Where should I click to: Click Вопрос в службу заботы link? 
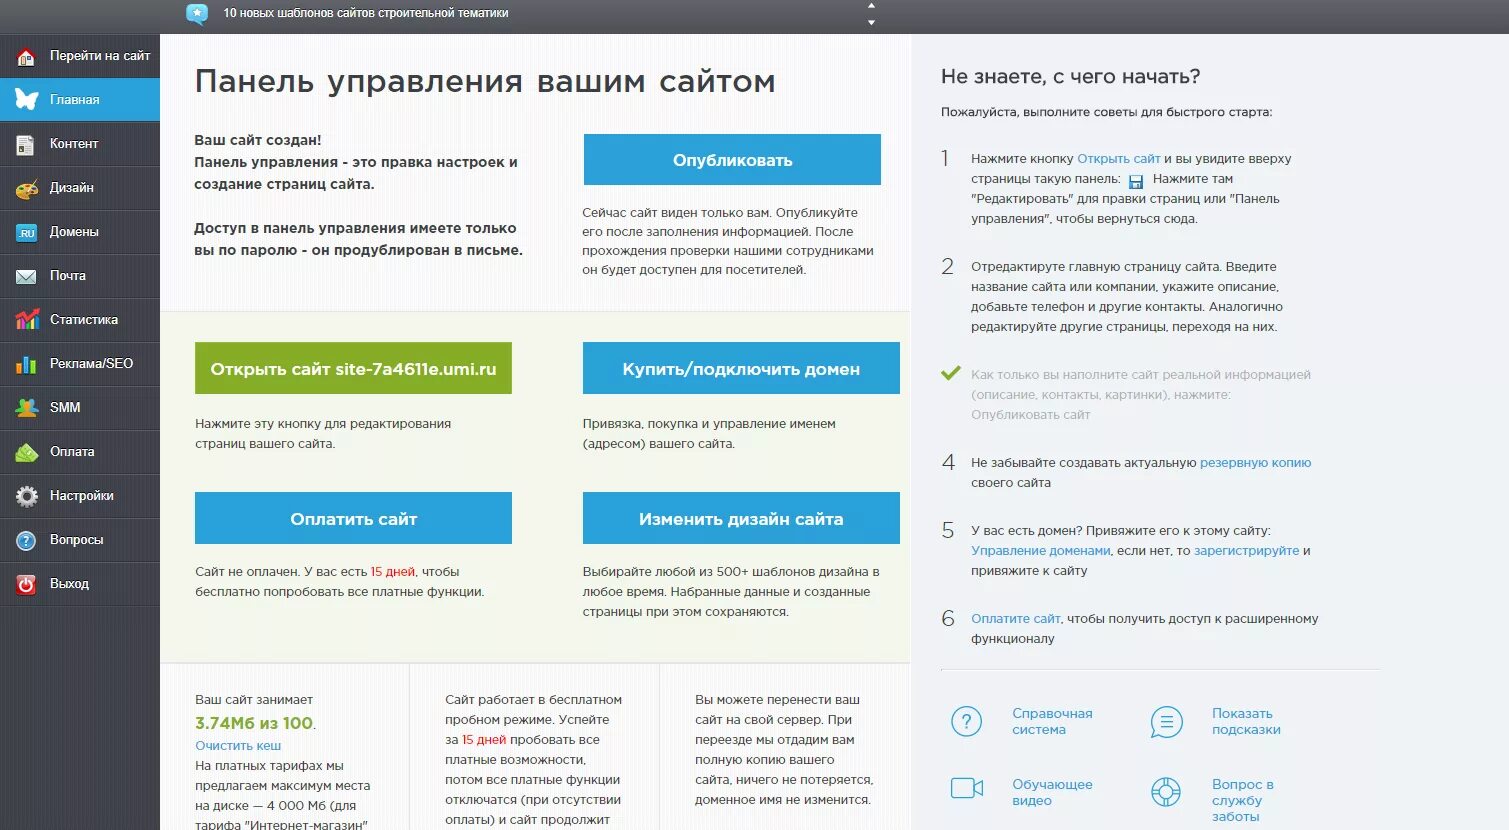pyautogui.click(x=1242, y=800)
